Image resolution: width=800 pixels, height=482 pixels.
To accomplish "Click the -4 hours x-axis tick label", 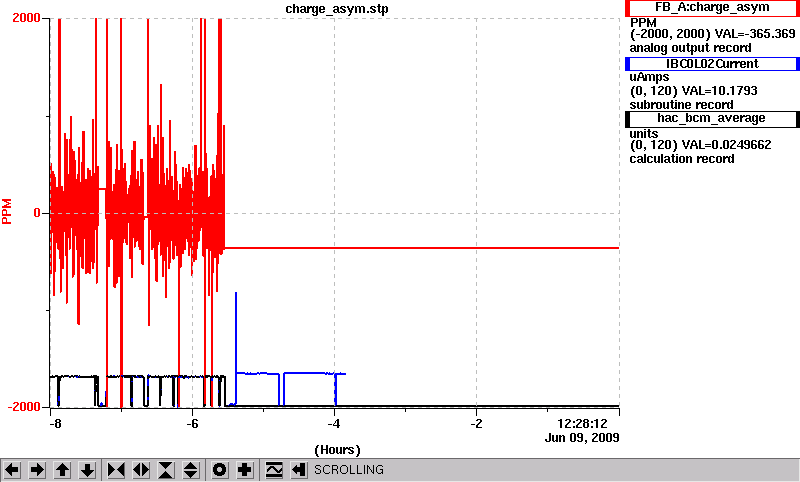I will pyautogui.click(x=334, y=424).
